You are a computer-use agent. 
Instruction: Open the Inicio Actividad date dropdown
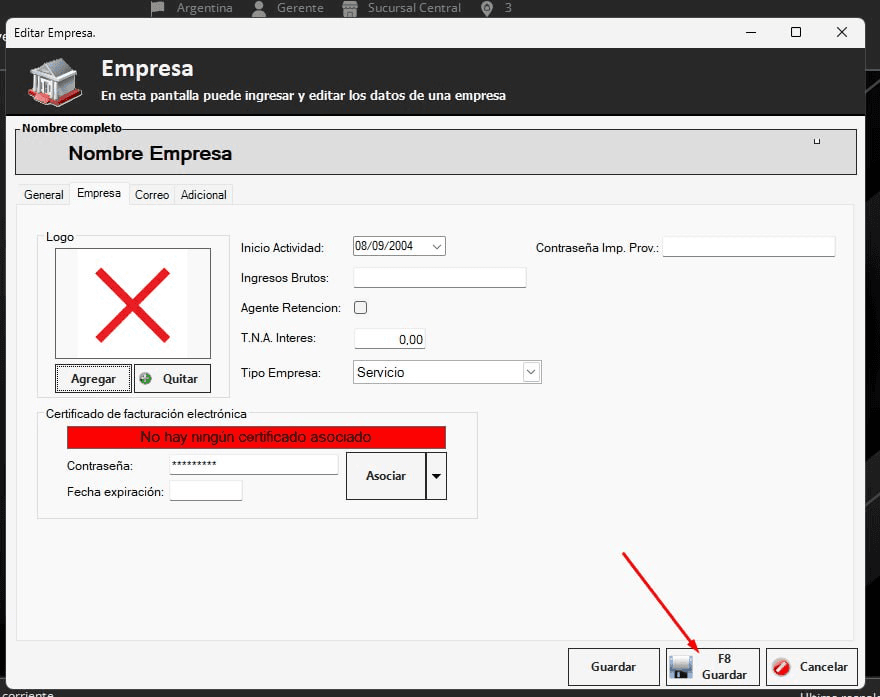437,246
